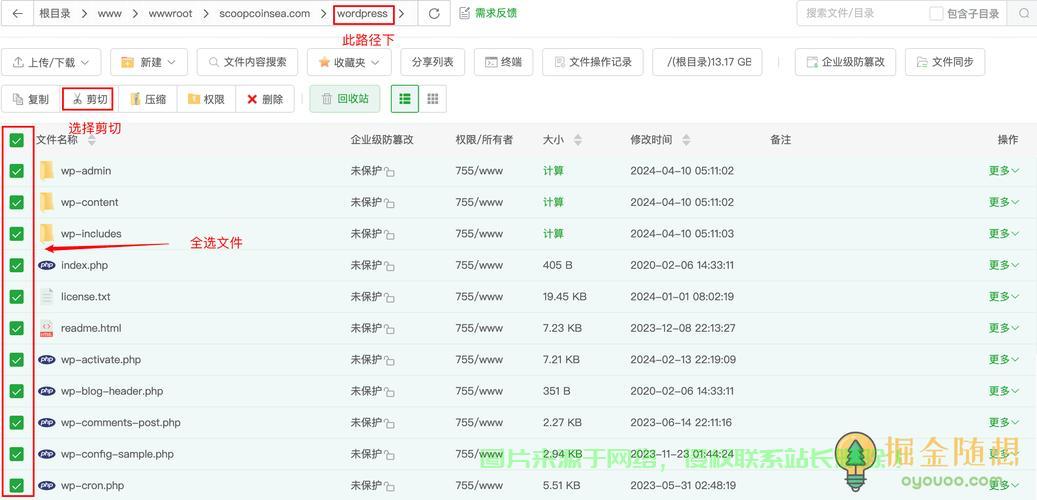Click lock icon in index.php row
Viewport: 1037px width, 500px height.
click(390, 267)
